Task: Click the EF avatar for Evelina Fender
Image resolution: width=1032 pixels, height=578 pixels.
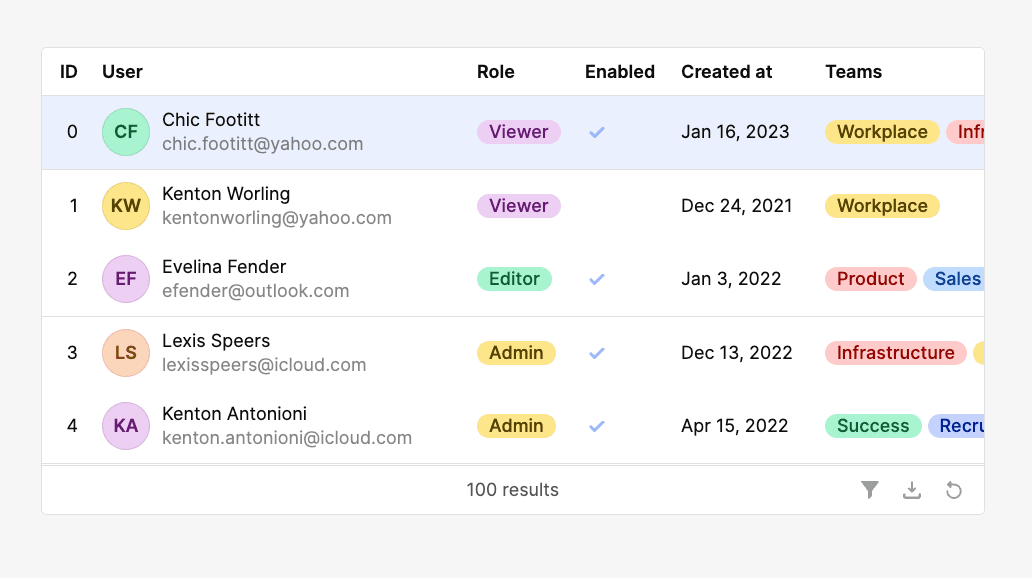Action: pos(126,279)
